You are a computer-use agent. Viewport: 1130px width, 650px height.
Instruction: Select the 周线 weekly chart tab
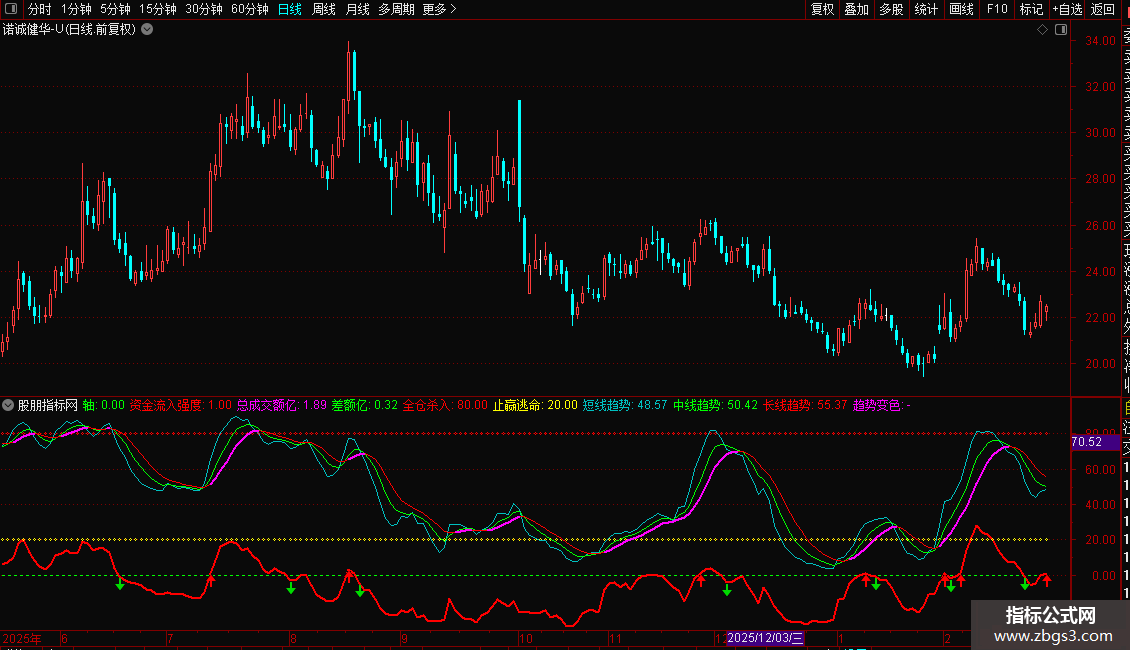click(324, 9)
